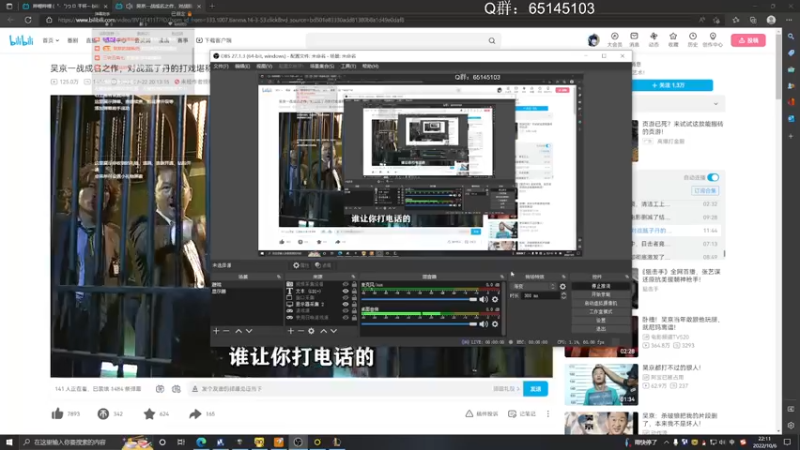Toggle visibility eye of the first source row

click(345, 284)
